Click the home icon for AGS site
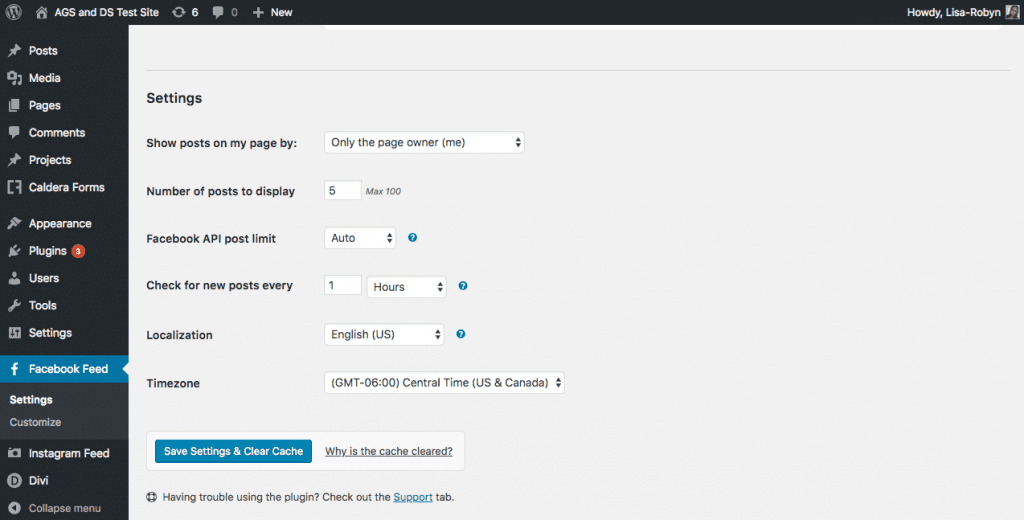Screen dimensions: 1024x520 41,12
